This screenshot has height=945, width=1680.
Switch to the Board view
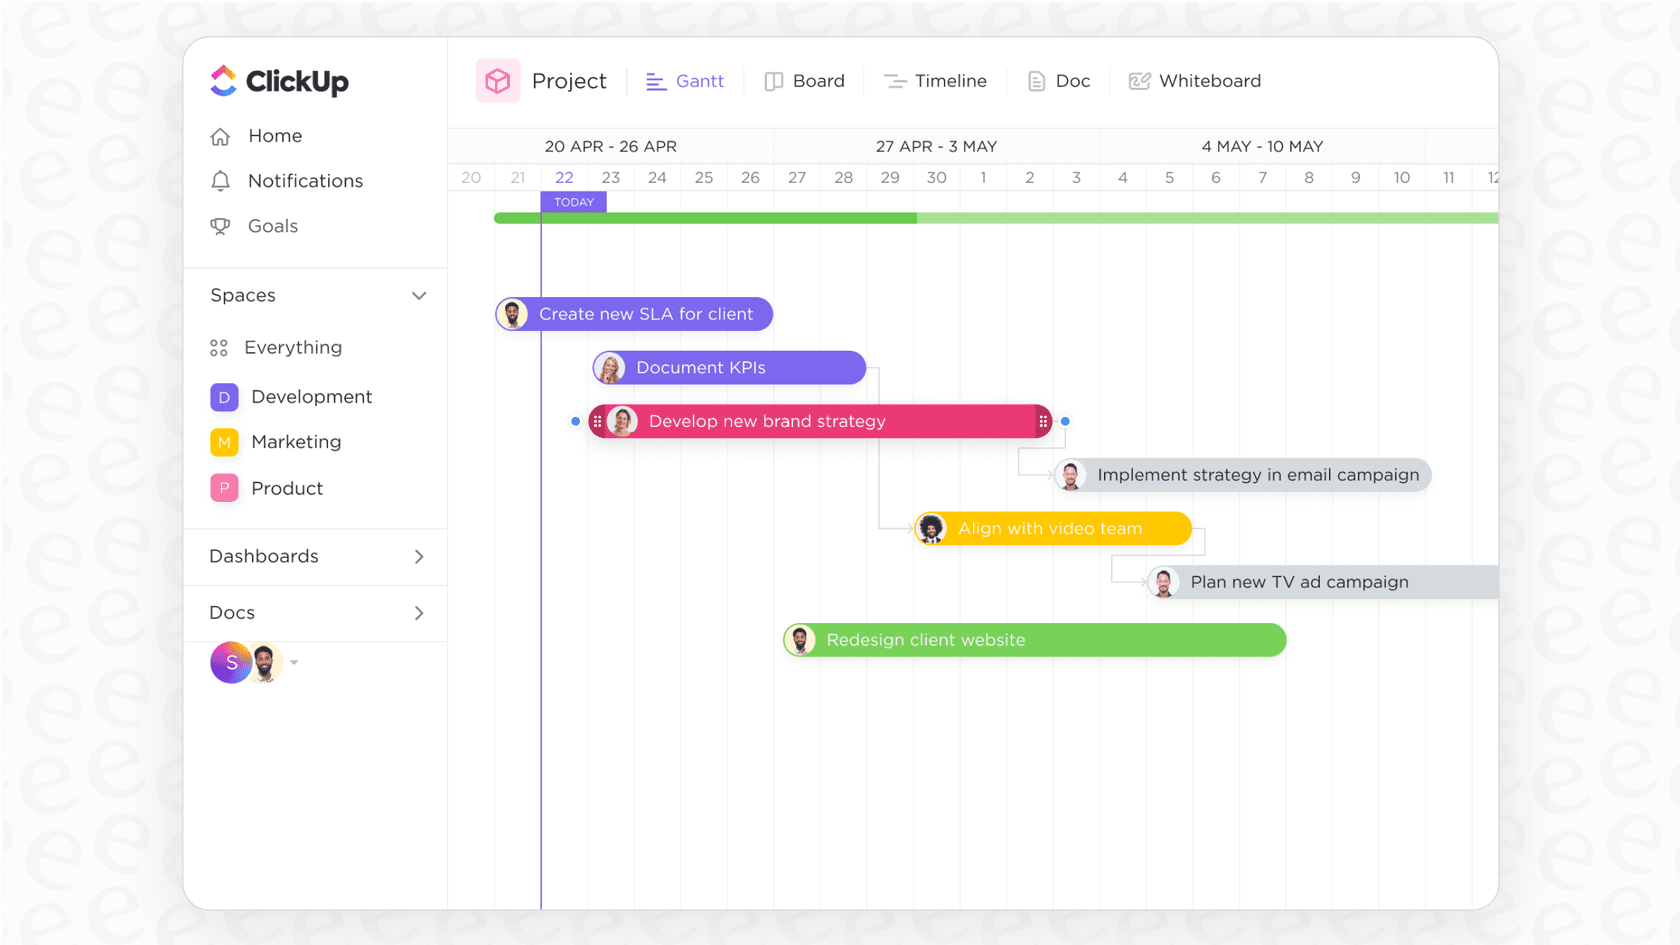coord(805,81)
